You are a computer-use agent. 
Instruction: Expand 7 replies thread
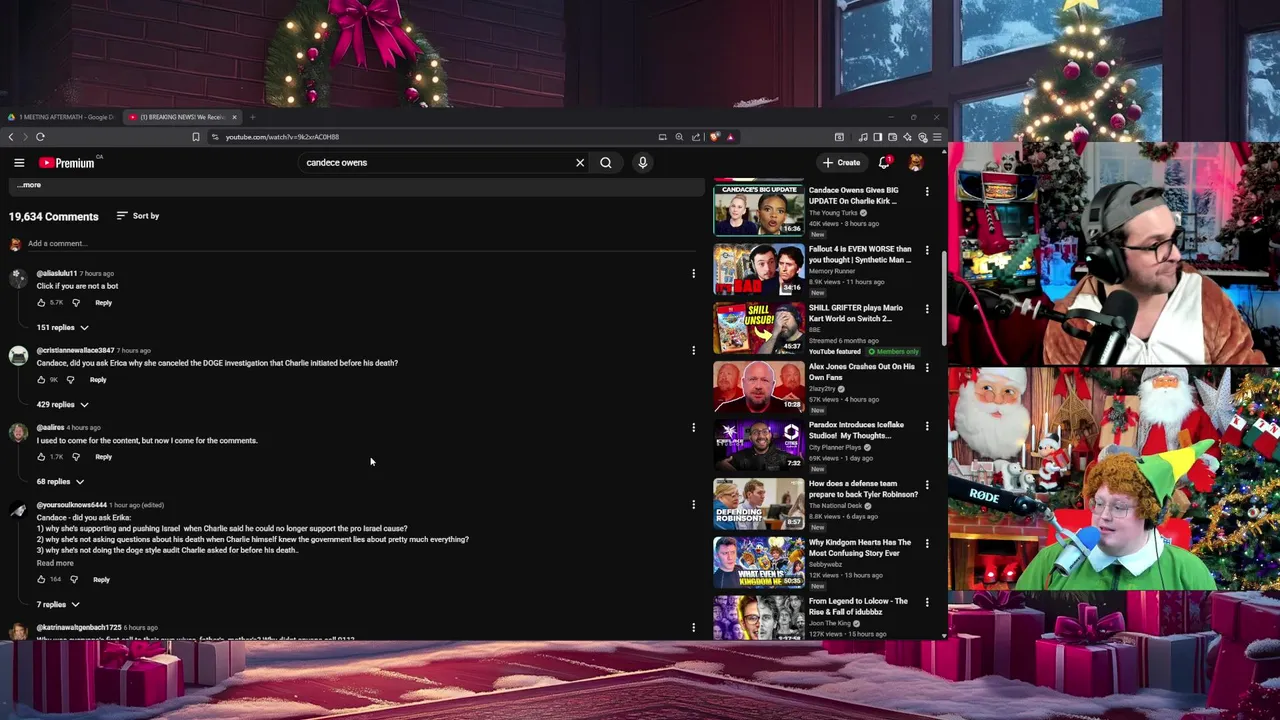point(58,605)
